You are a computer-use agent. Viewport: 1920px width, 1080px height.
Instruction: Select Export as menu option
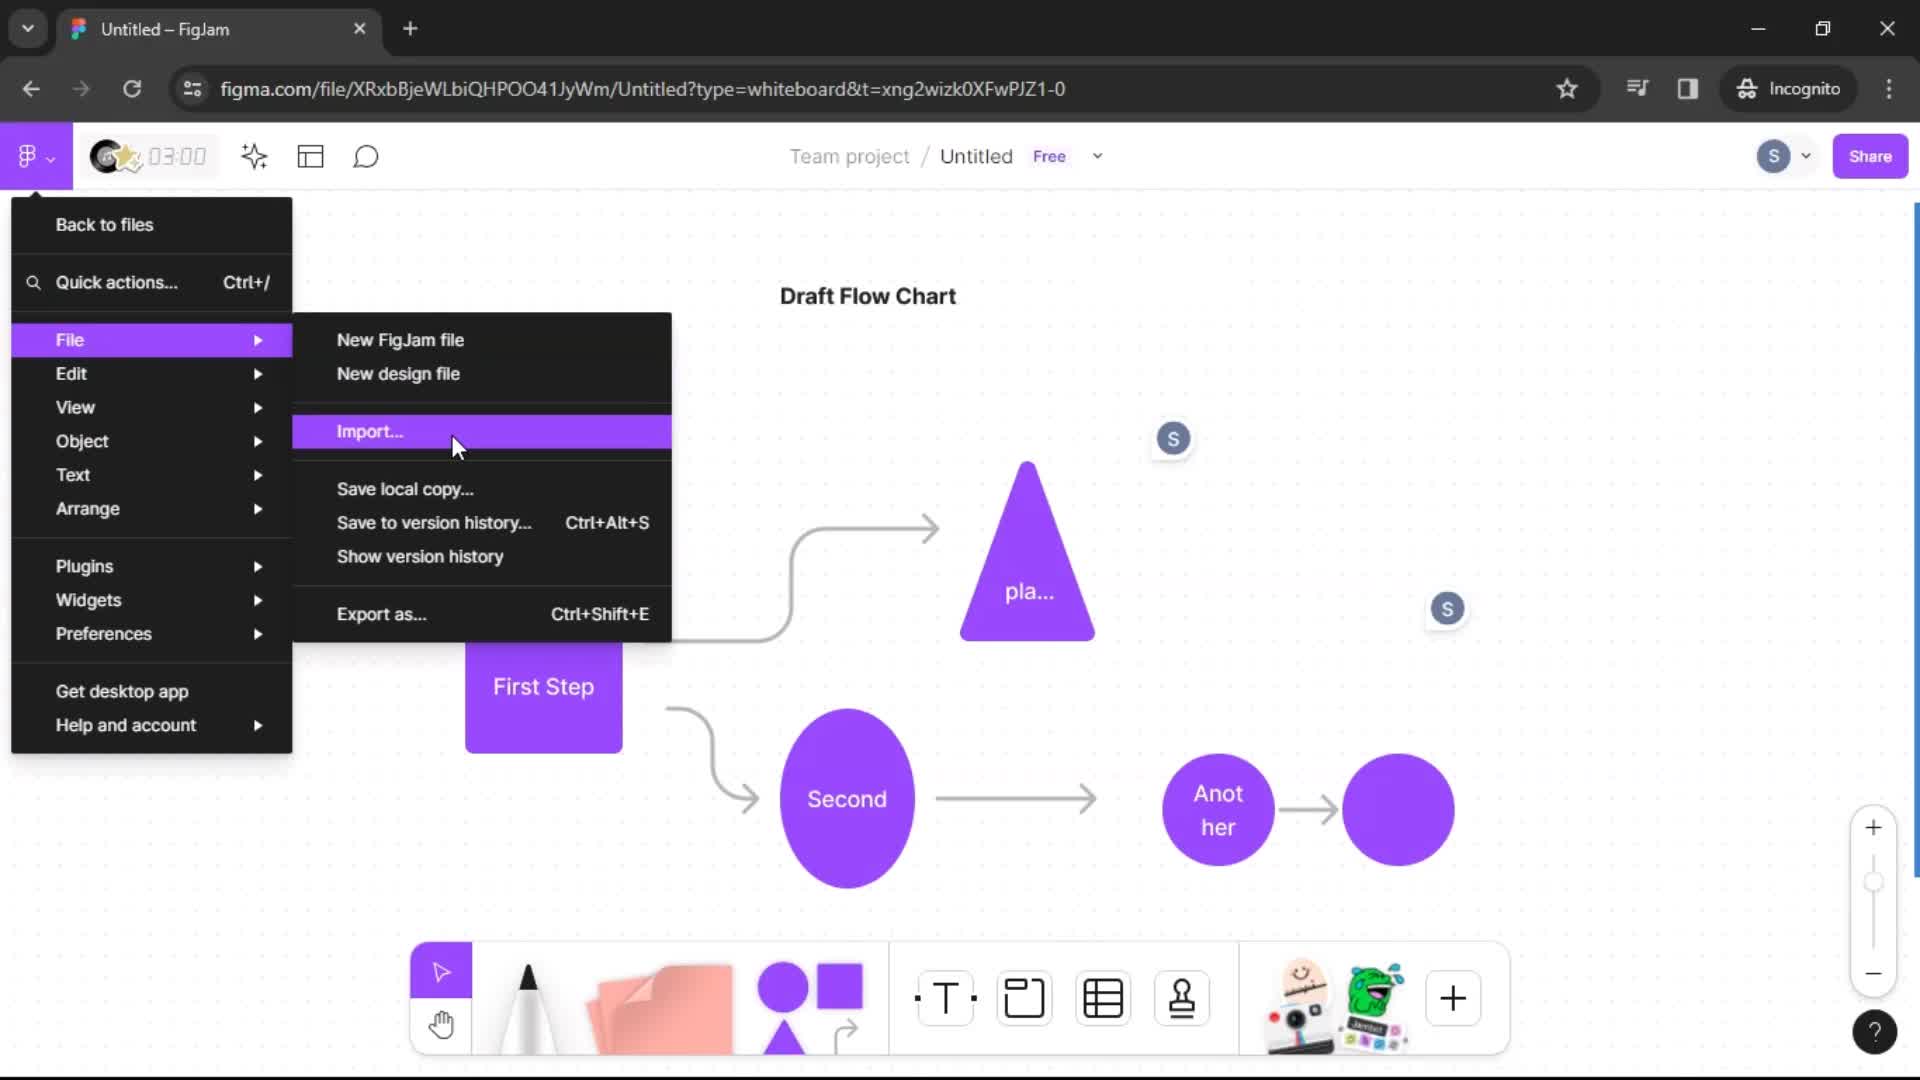tap(381, 615)
